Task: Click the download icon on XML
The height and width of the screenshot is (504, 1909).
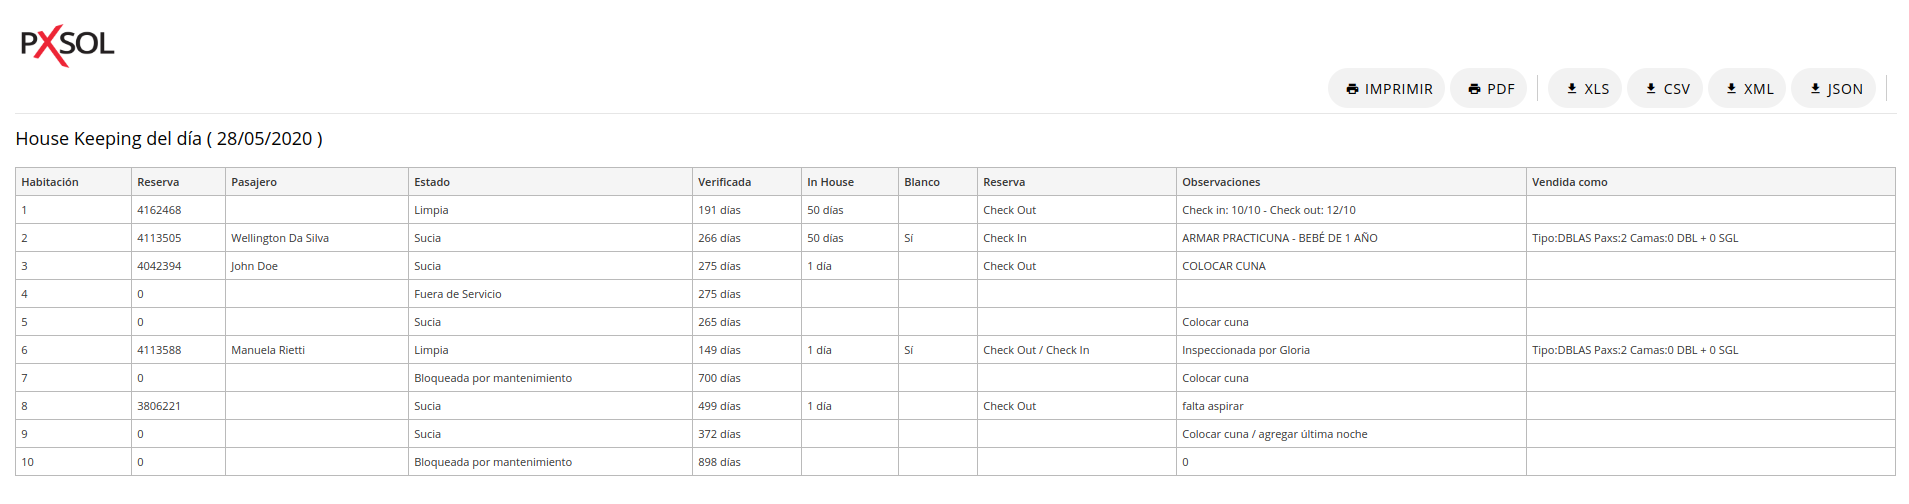Action: click(1731, 89)
